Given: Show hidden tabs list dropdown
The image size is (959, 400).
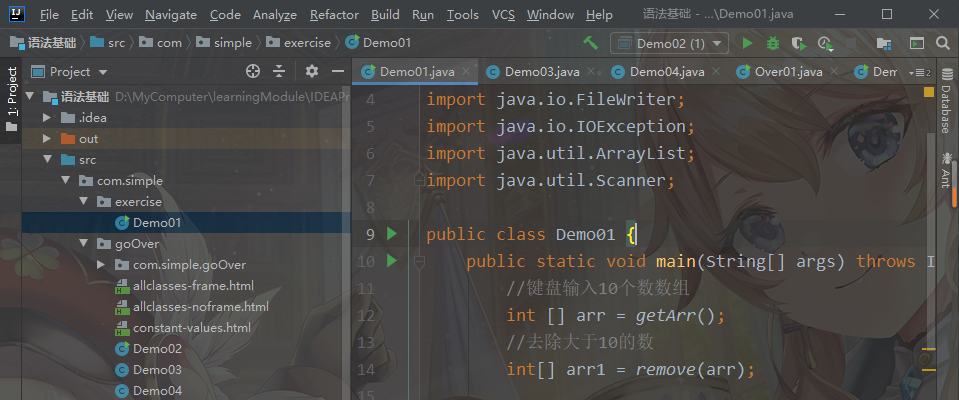Looking at the screenshot, I should pos(920,73).
